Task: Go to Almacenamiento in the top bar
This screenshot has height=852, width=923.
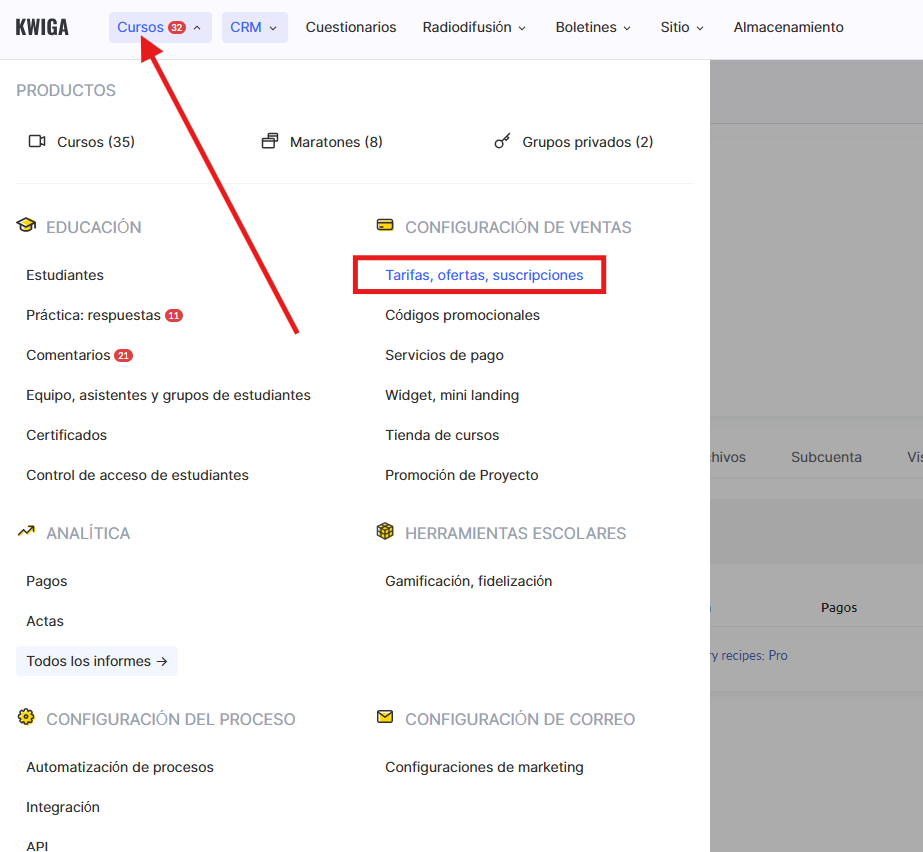Action: (x=788, y=27)
